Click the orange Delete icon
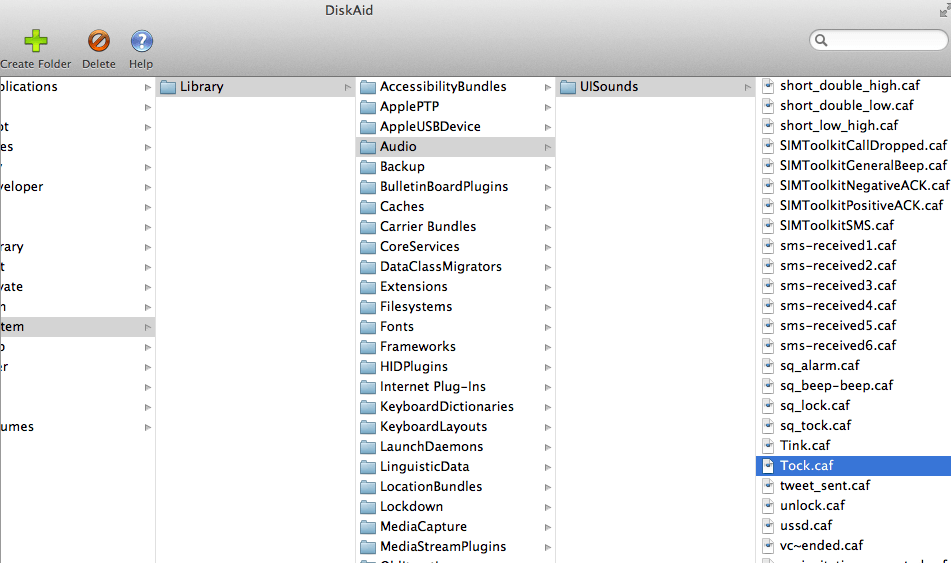Image resolution: width=951 pixels, height=563 pixels. click(98, 41)
